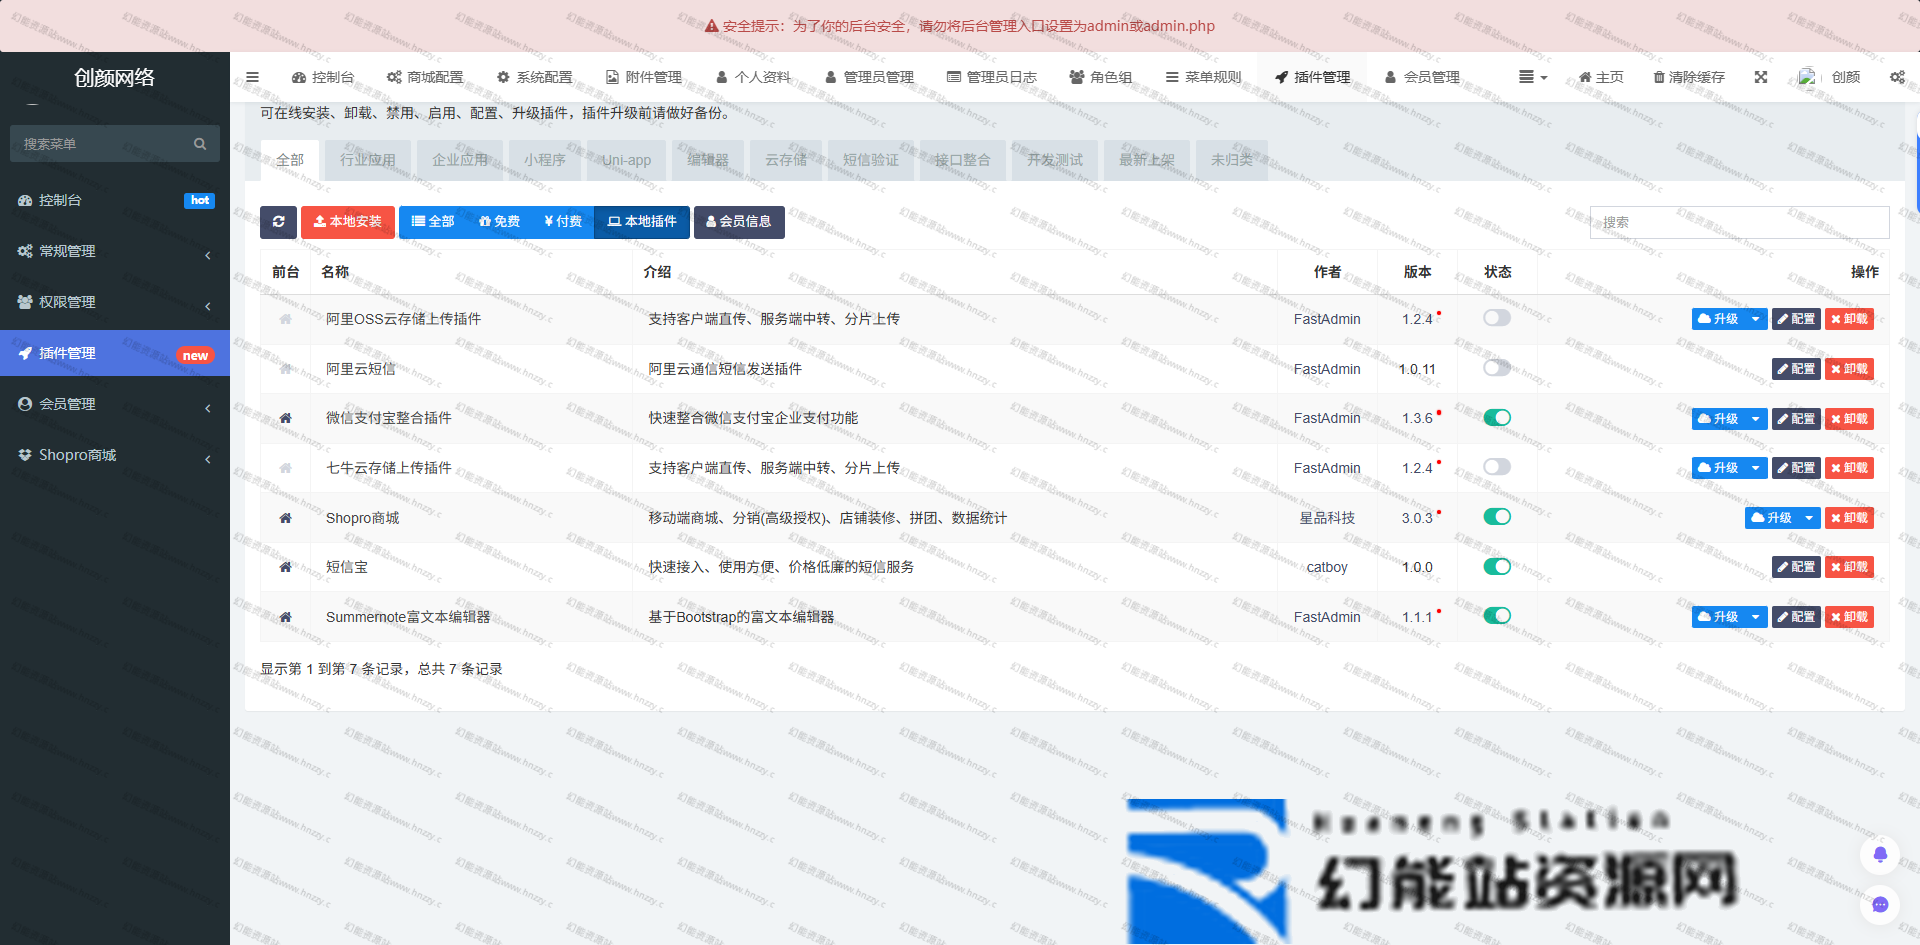The width and height of the screenshot is (1920, 945).
Task: Click the plugin search input field
Action: [x=1739, y=222]
